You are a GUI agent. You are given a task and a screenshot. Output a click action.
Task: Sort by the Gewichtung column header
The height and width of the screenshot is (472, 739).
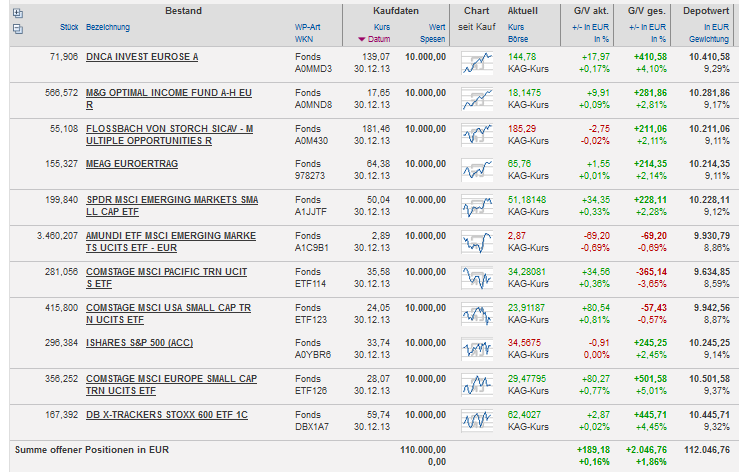(709, 39)
